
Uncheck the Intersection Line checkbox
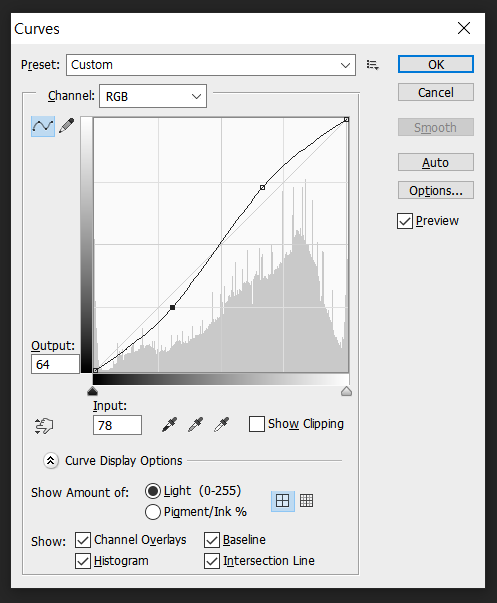212,561
